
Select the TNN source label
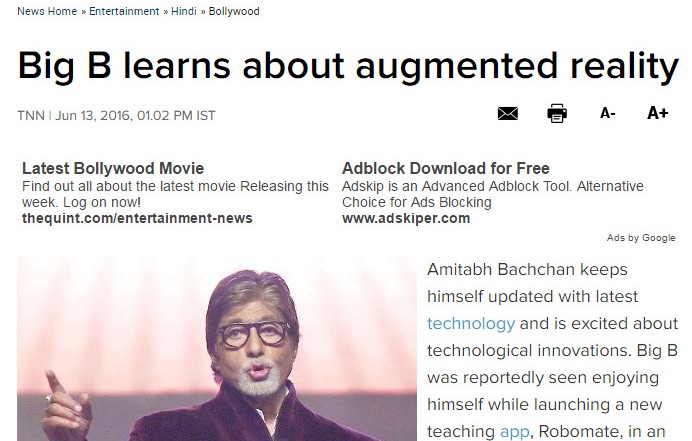click(x=31, y=116)
